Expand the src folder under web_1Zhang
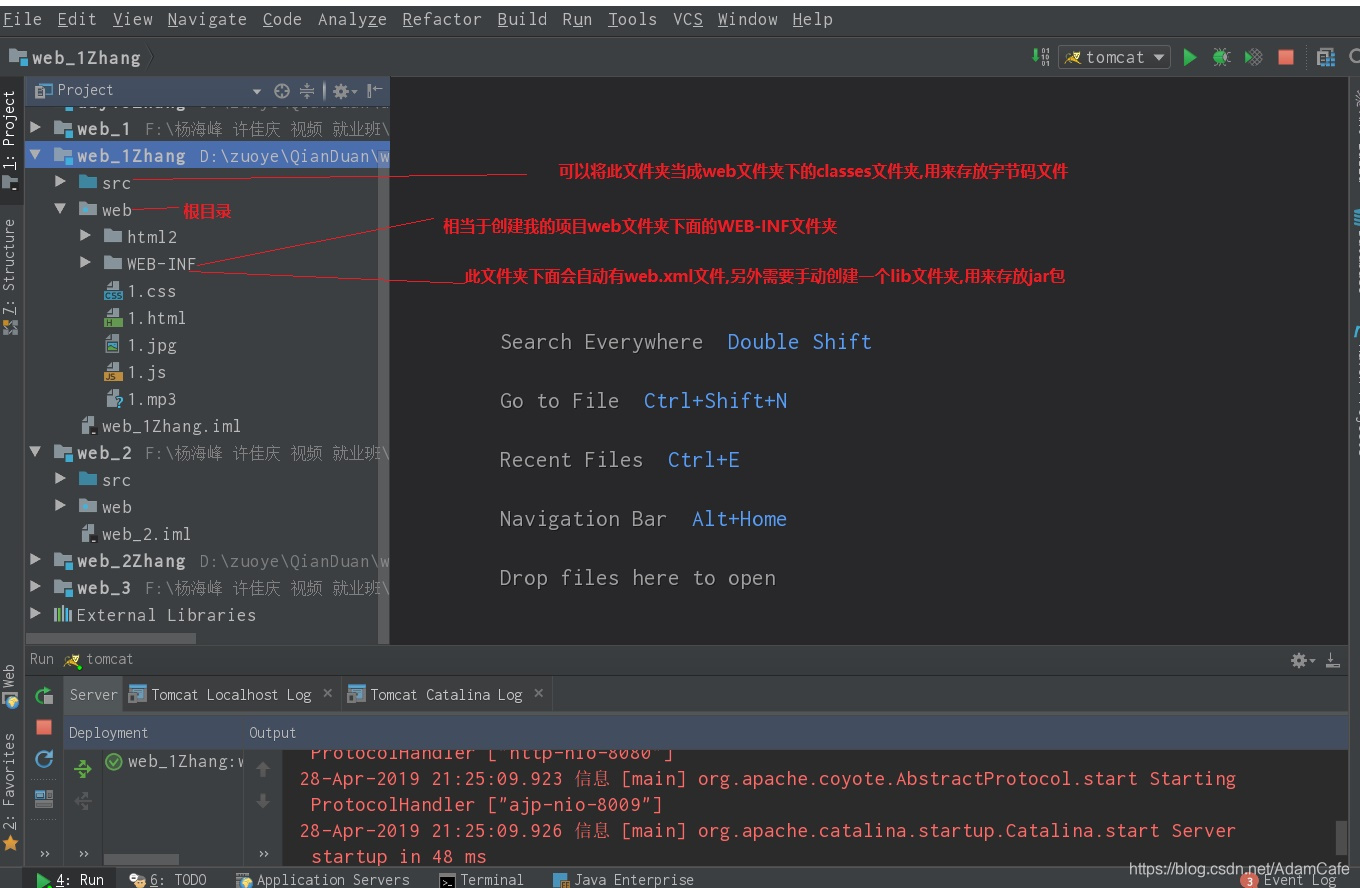The width and height of the screenshot is (1360, 888). [61, 182]
